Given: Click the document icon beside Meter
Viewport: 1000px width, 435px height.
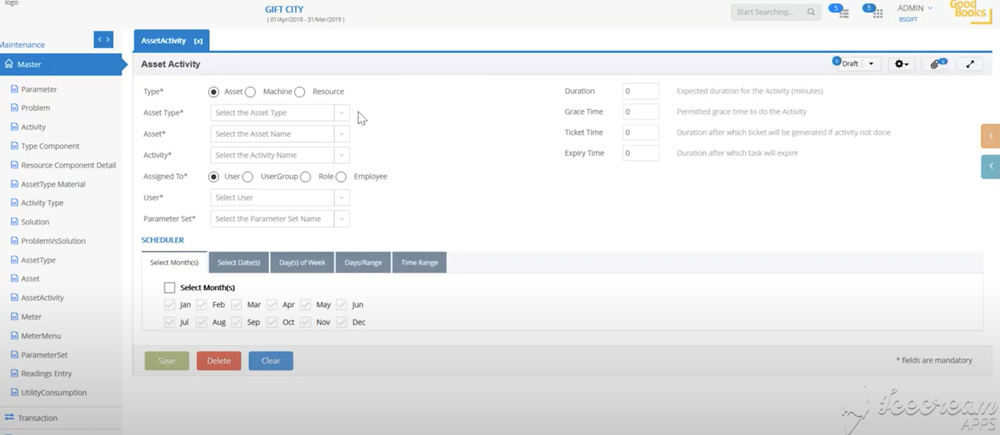Looking at the screenshot, I should [x=15, y=316].
